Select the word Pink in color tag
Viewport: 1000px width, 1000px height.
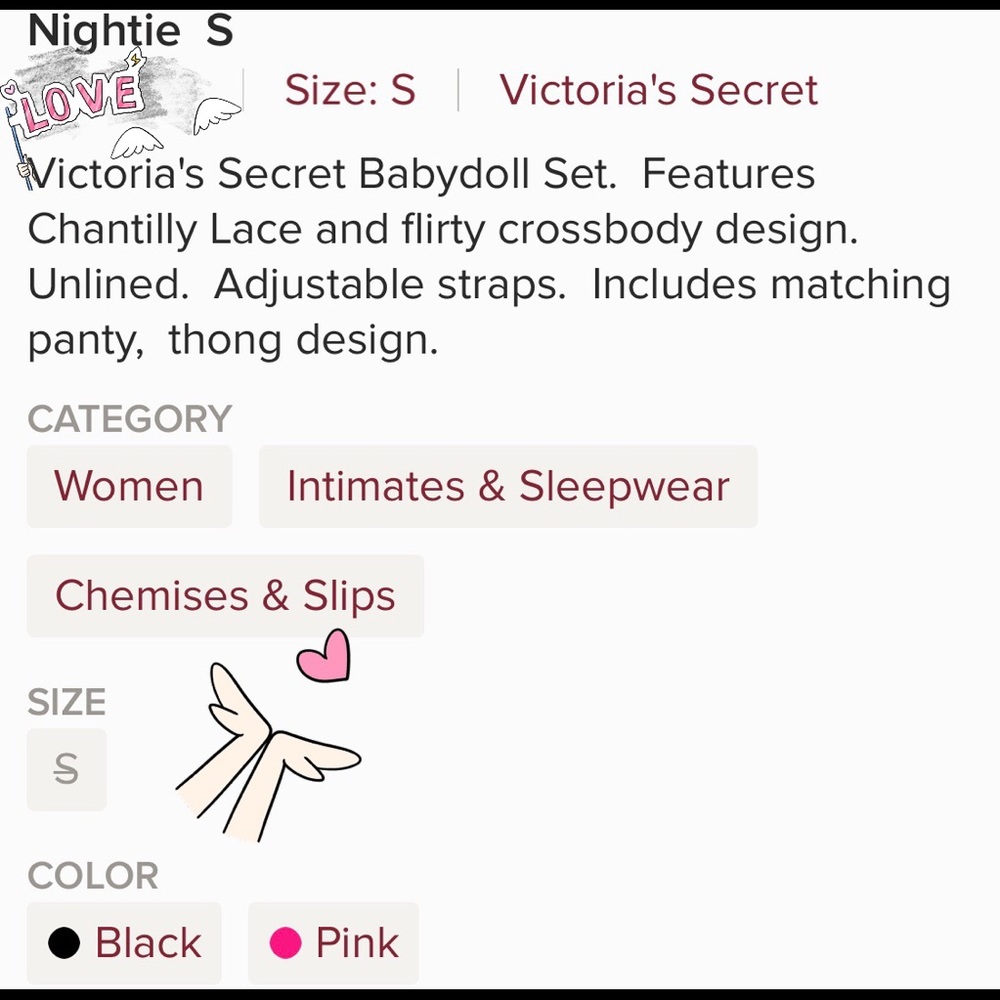(x=357, y=943)
